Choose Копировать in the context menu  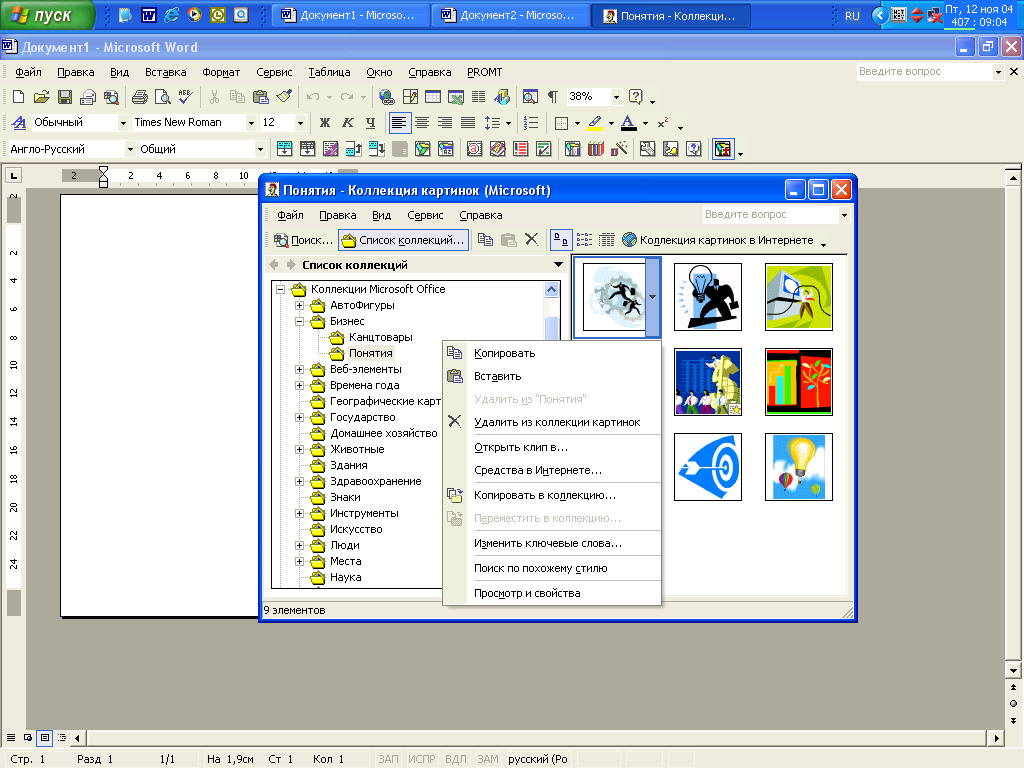[x=552, y=353]
